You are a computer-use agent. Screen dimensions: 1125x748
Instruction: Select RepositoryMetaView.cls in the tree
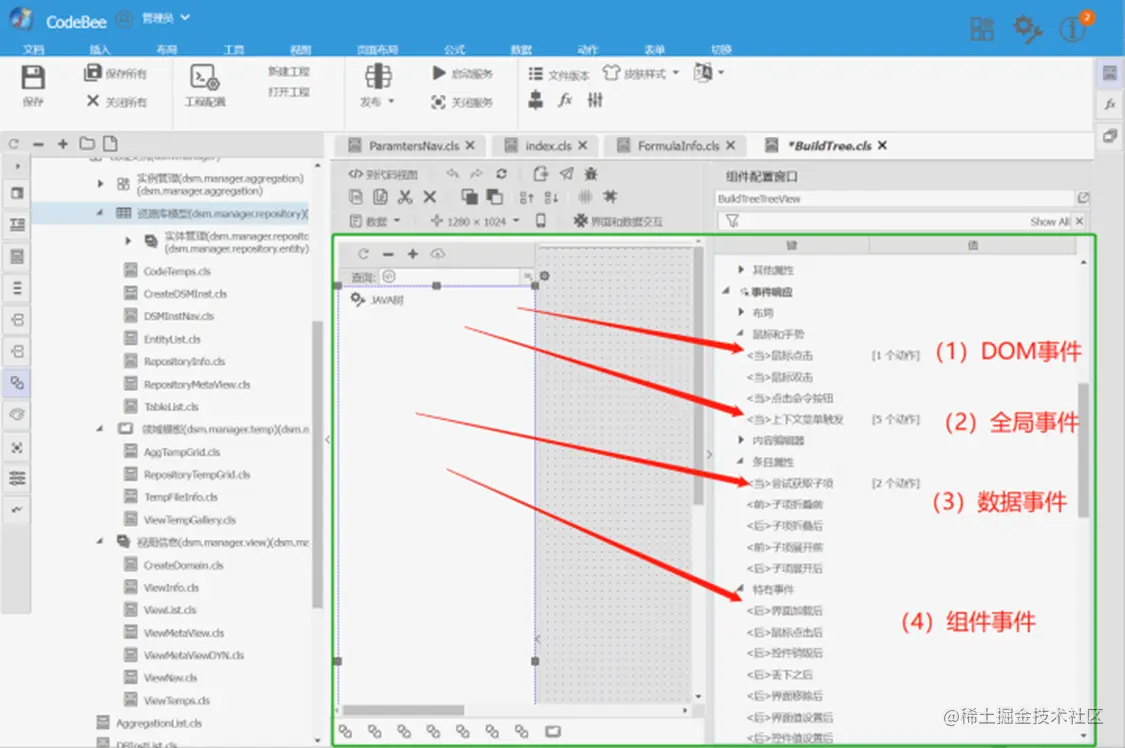click(197, 384)
